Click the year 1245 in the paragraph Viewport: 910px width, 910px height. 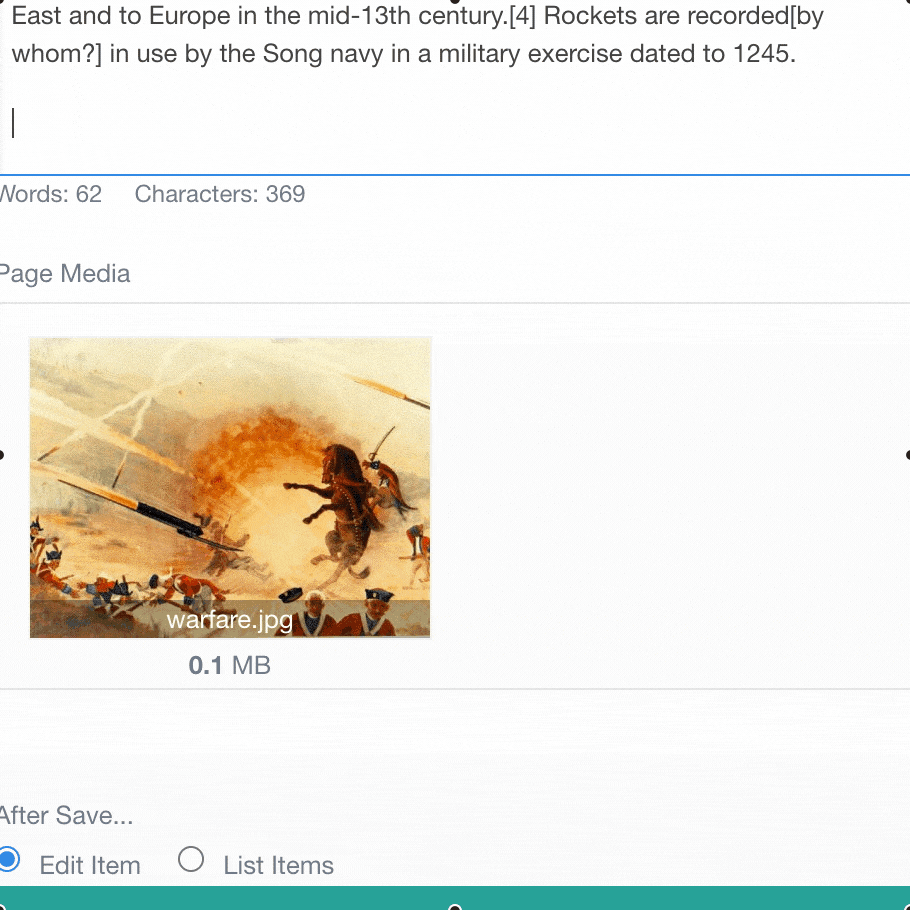[761, 53]
